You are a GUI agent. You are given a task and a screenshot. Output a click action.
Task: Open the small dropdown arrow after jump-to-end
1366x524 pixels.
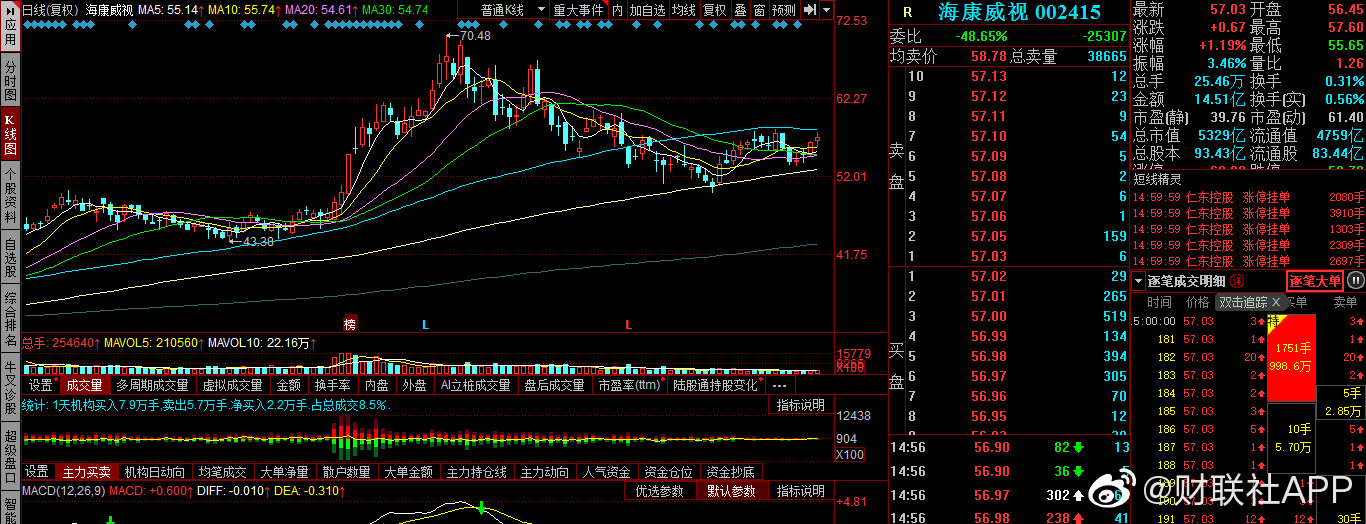coord(827,9)
